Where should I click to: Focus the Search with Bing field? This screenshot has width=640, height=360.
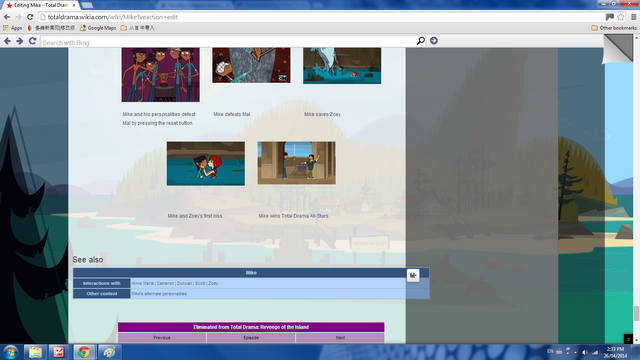(x=228, y=42)
